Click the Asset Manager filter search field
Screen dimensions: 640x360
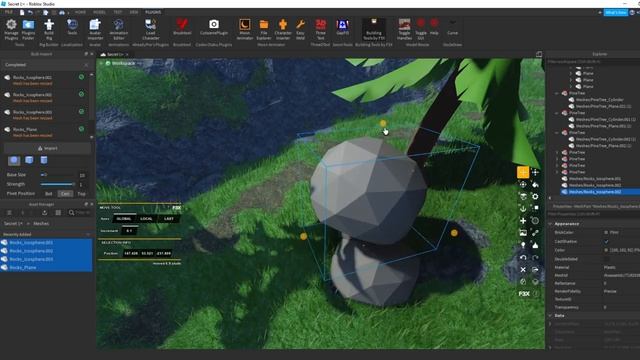pyautogui.click(x=79, y=213)
